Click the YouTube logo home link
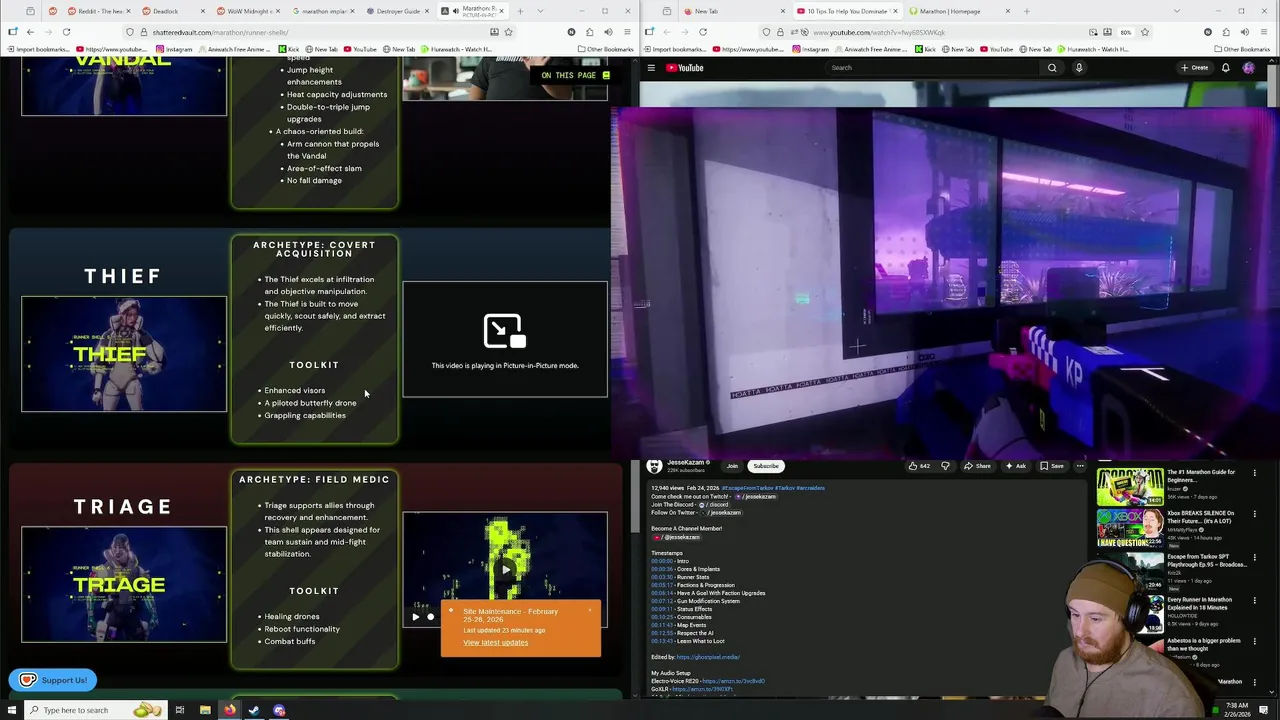The image size is (1280, 720). 685,68
